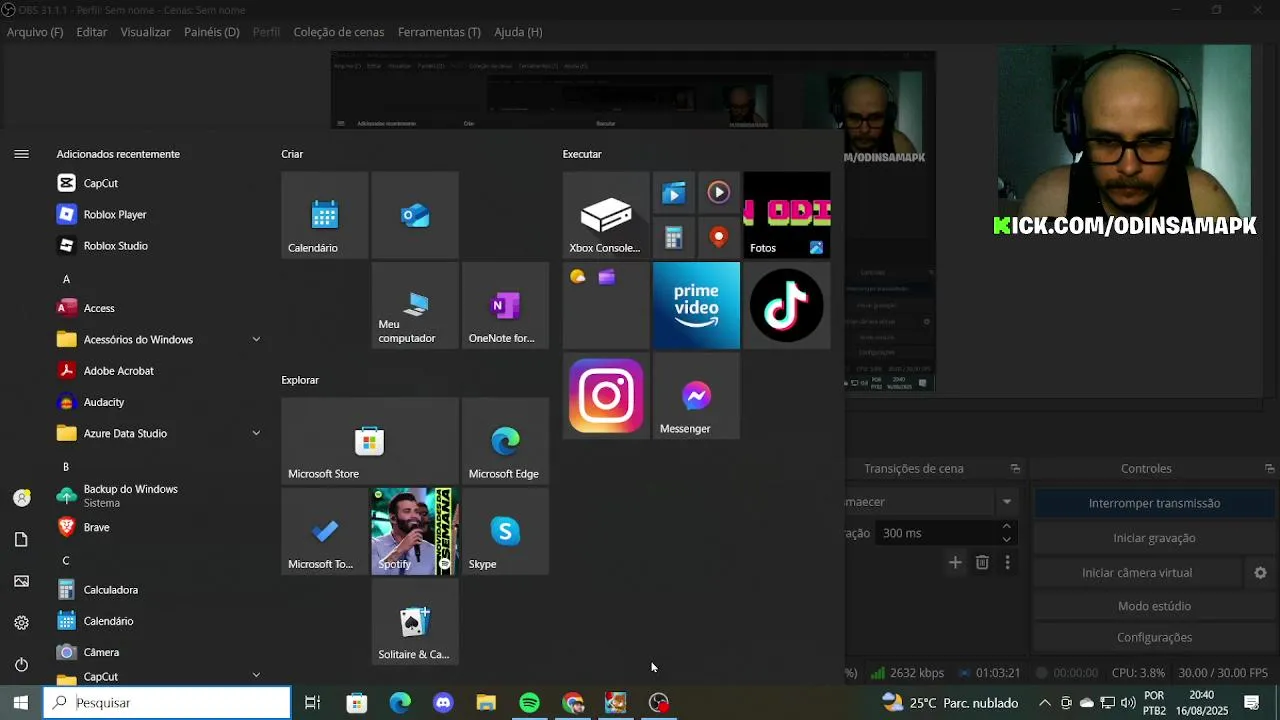Open the Movies & TV small tile
Screen dimensions: 1280x720
674,193
